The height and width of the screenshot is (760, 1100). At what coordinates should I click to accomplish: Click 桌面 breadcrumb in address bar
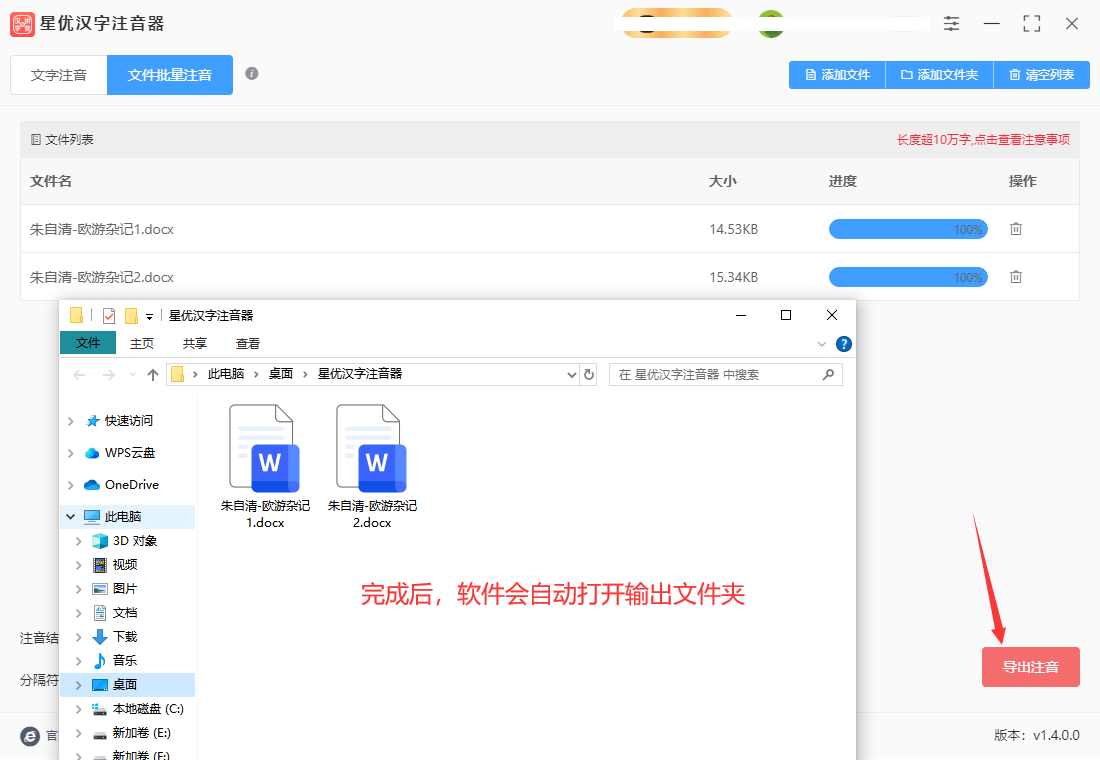tap(281, 374)
